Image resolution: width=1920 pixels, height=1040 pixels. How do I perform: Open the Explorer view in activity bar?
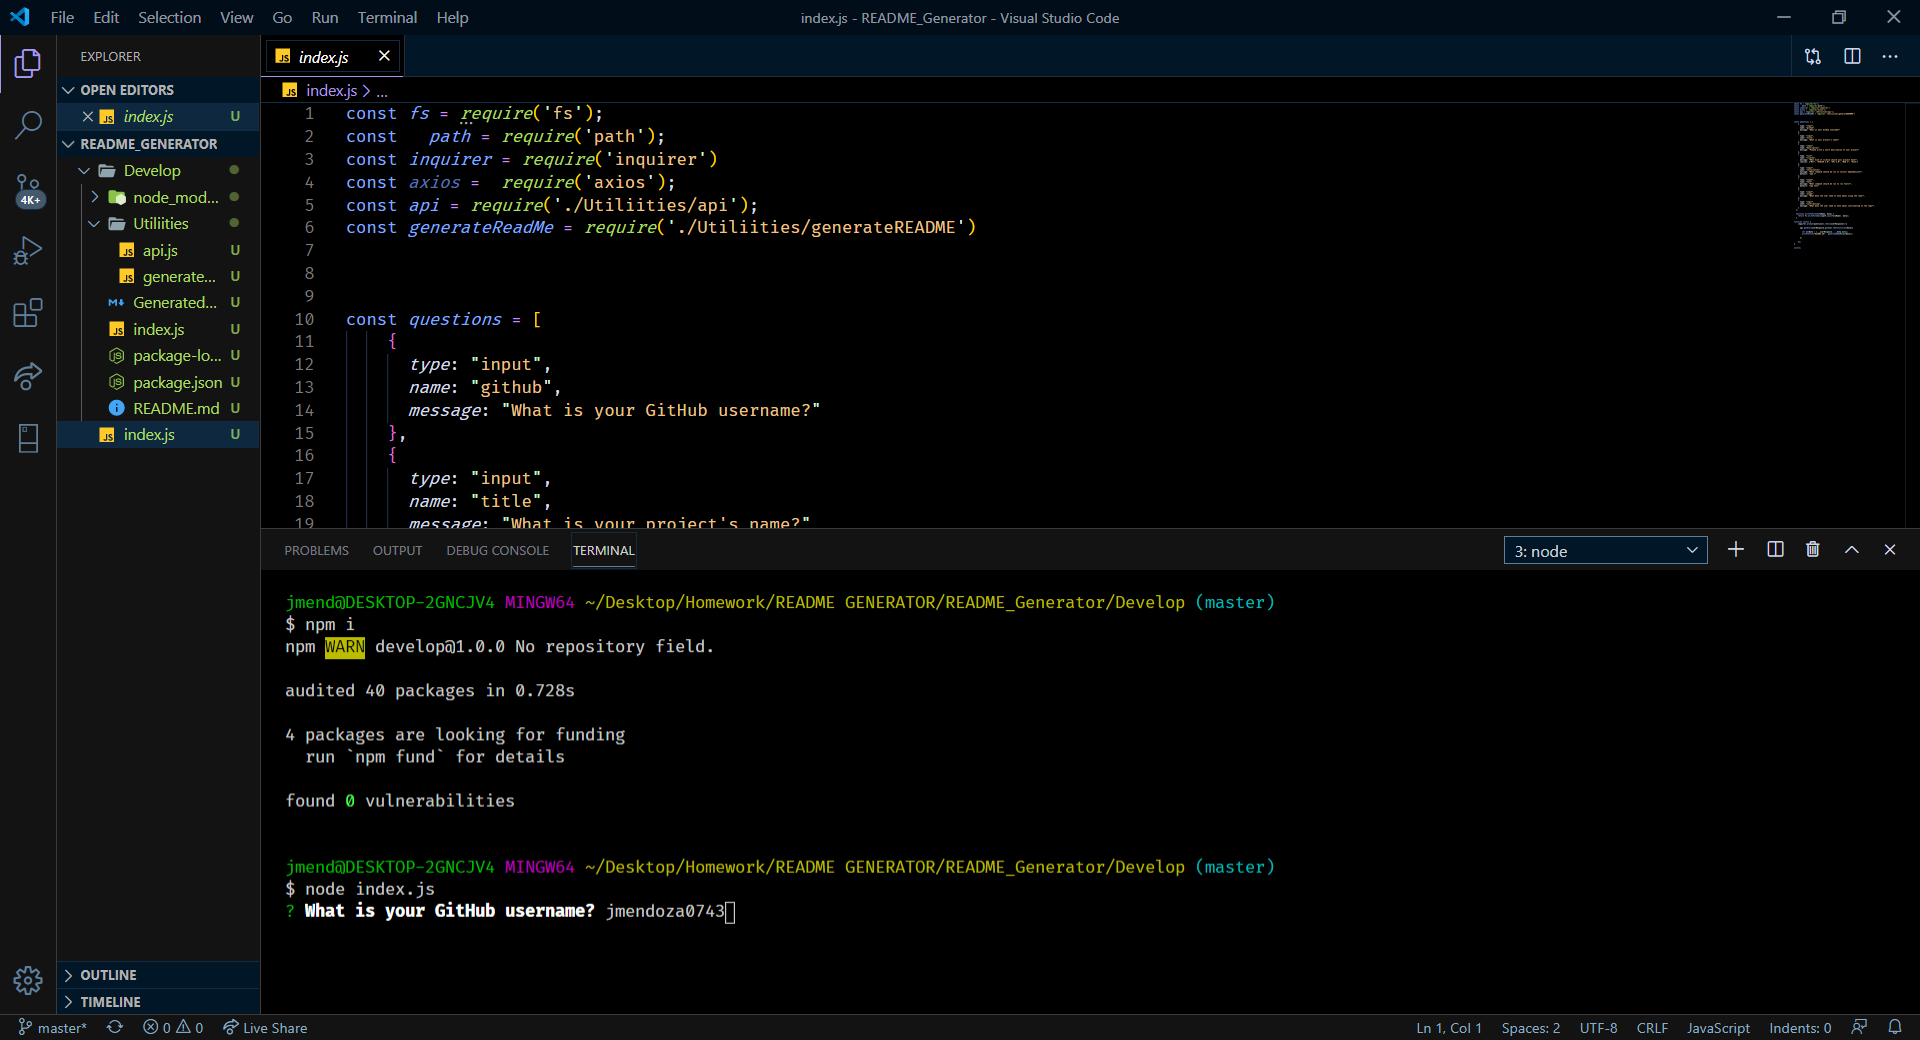(x=28, y=64)
